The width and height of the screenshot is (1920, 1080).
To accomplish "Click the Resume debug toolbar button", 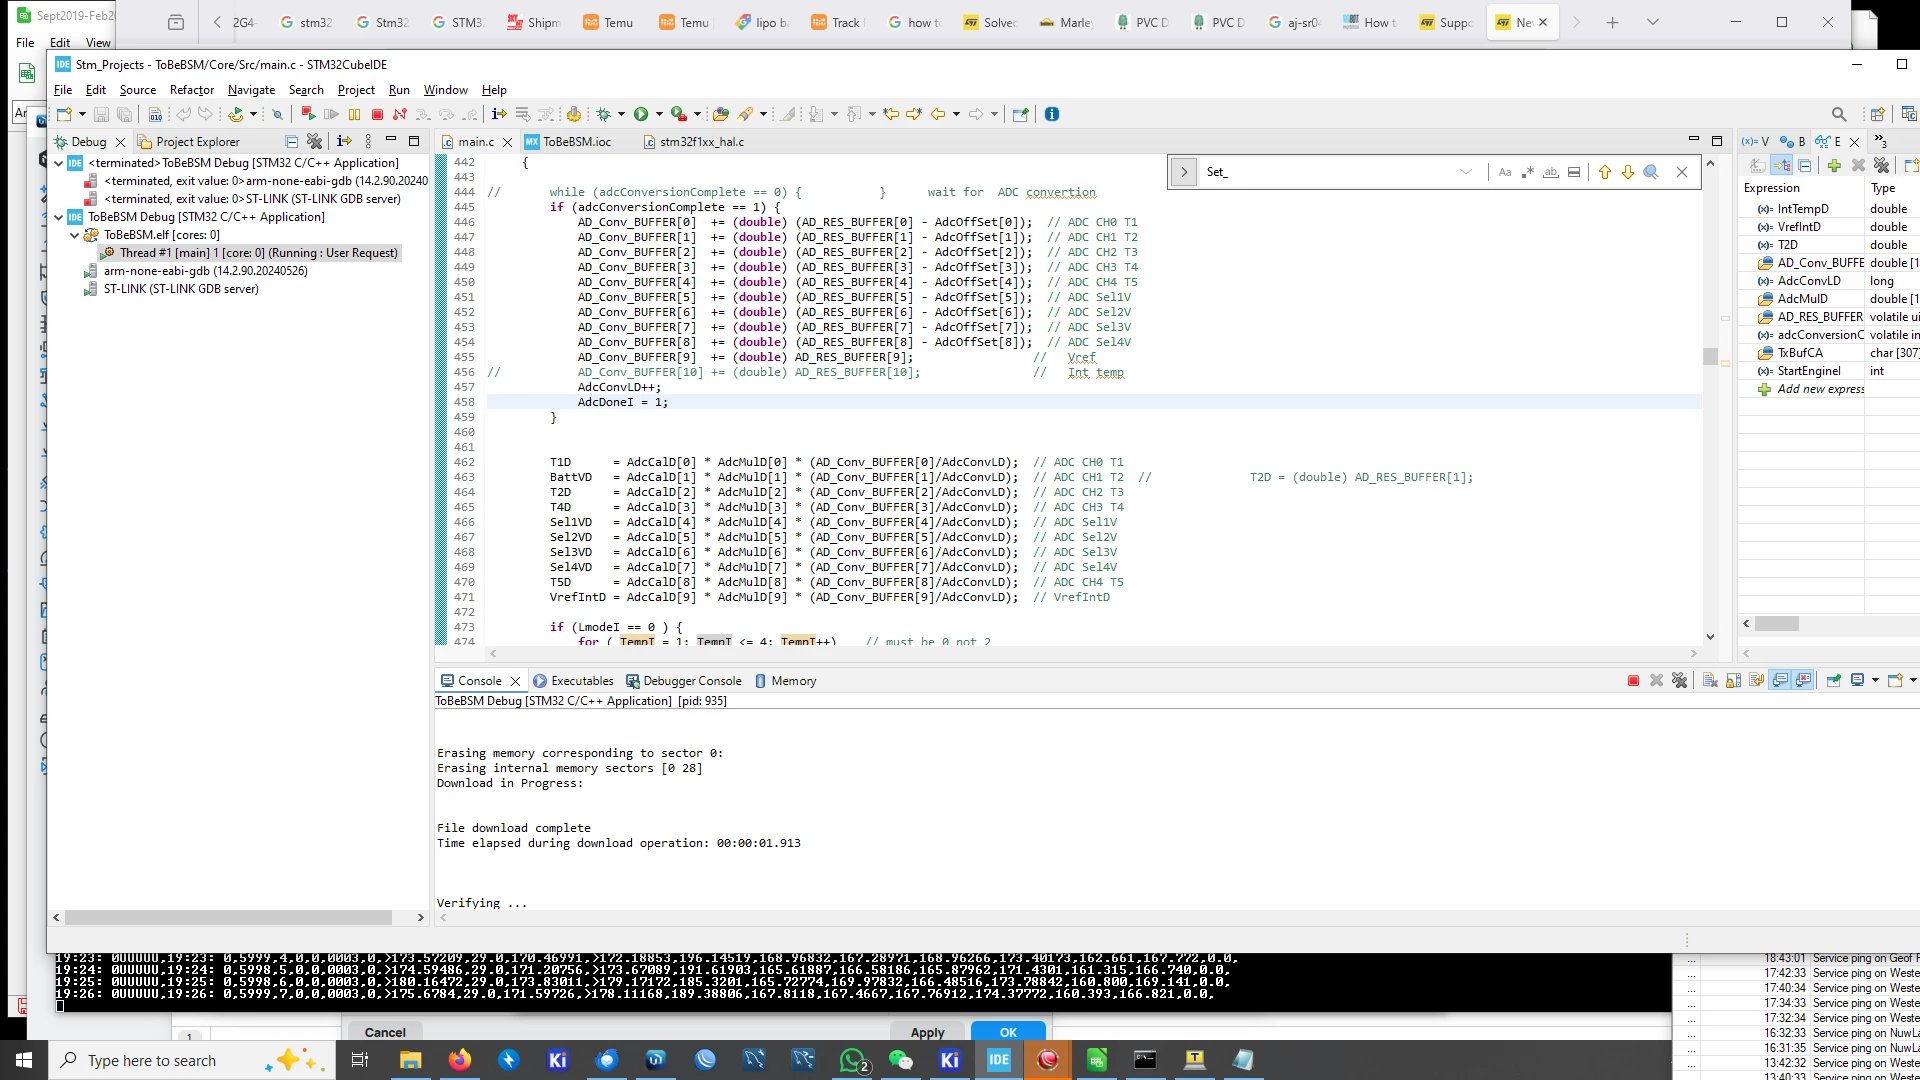I will [331, 115].
